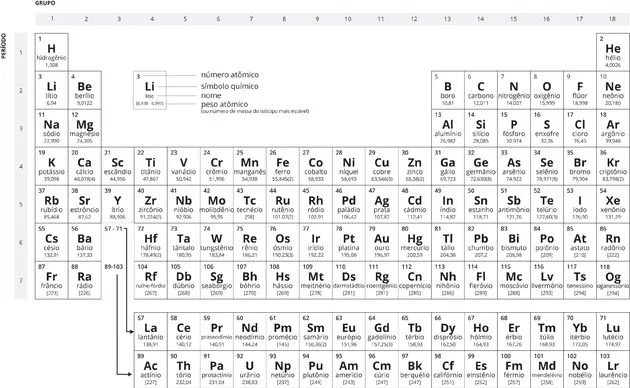Select the Rutherfordium (Rf) cell
The width and height of the screenshot is (630, 388).
click(x=151, y=280)
